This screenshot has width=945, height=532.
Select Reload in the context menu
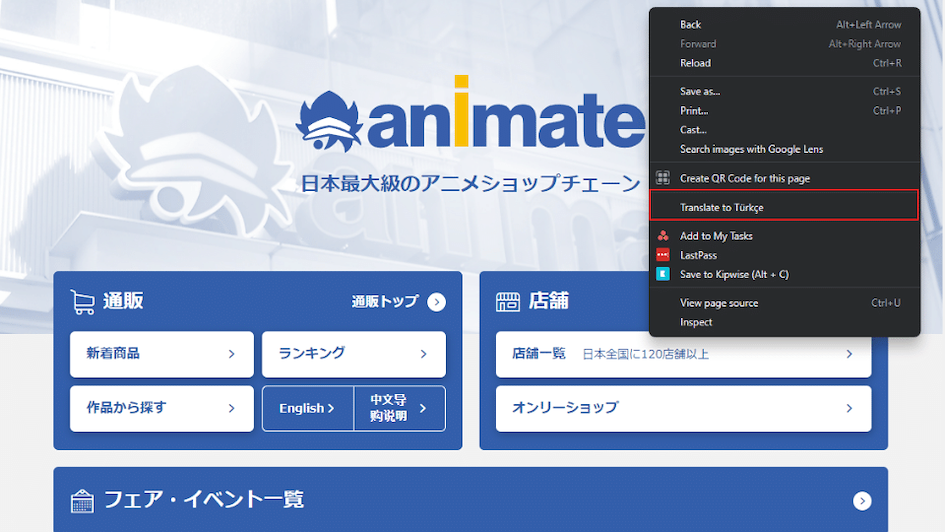tap(785, 63)
